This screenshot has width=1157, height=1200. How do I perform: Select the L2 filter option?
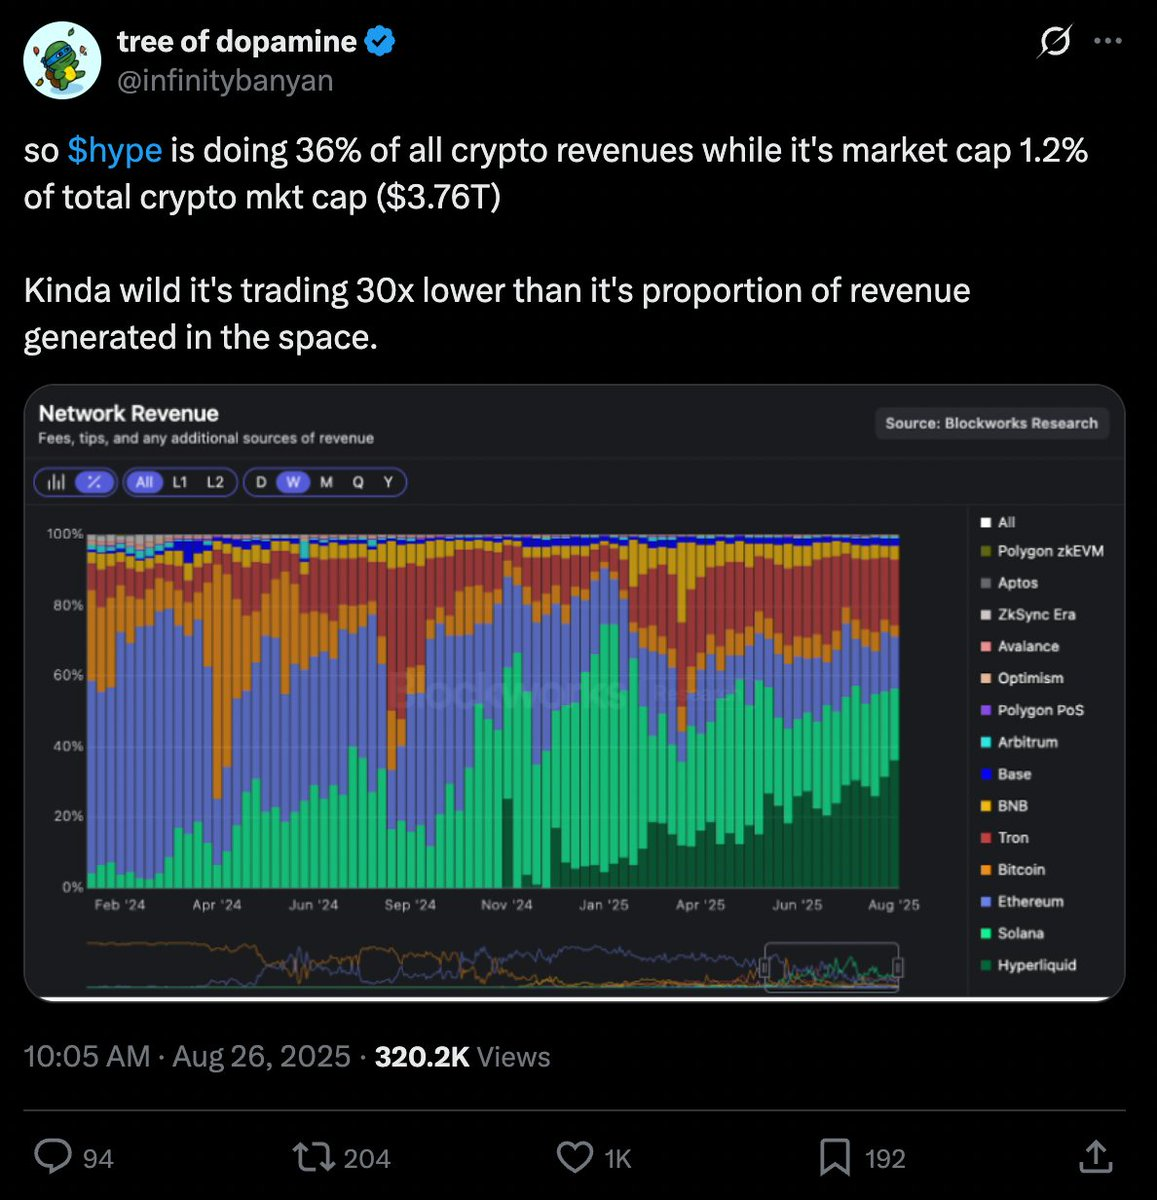click(x=213, y=482)
